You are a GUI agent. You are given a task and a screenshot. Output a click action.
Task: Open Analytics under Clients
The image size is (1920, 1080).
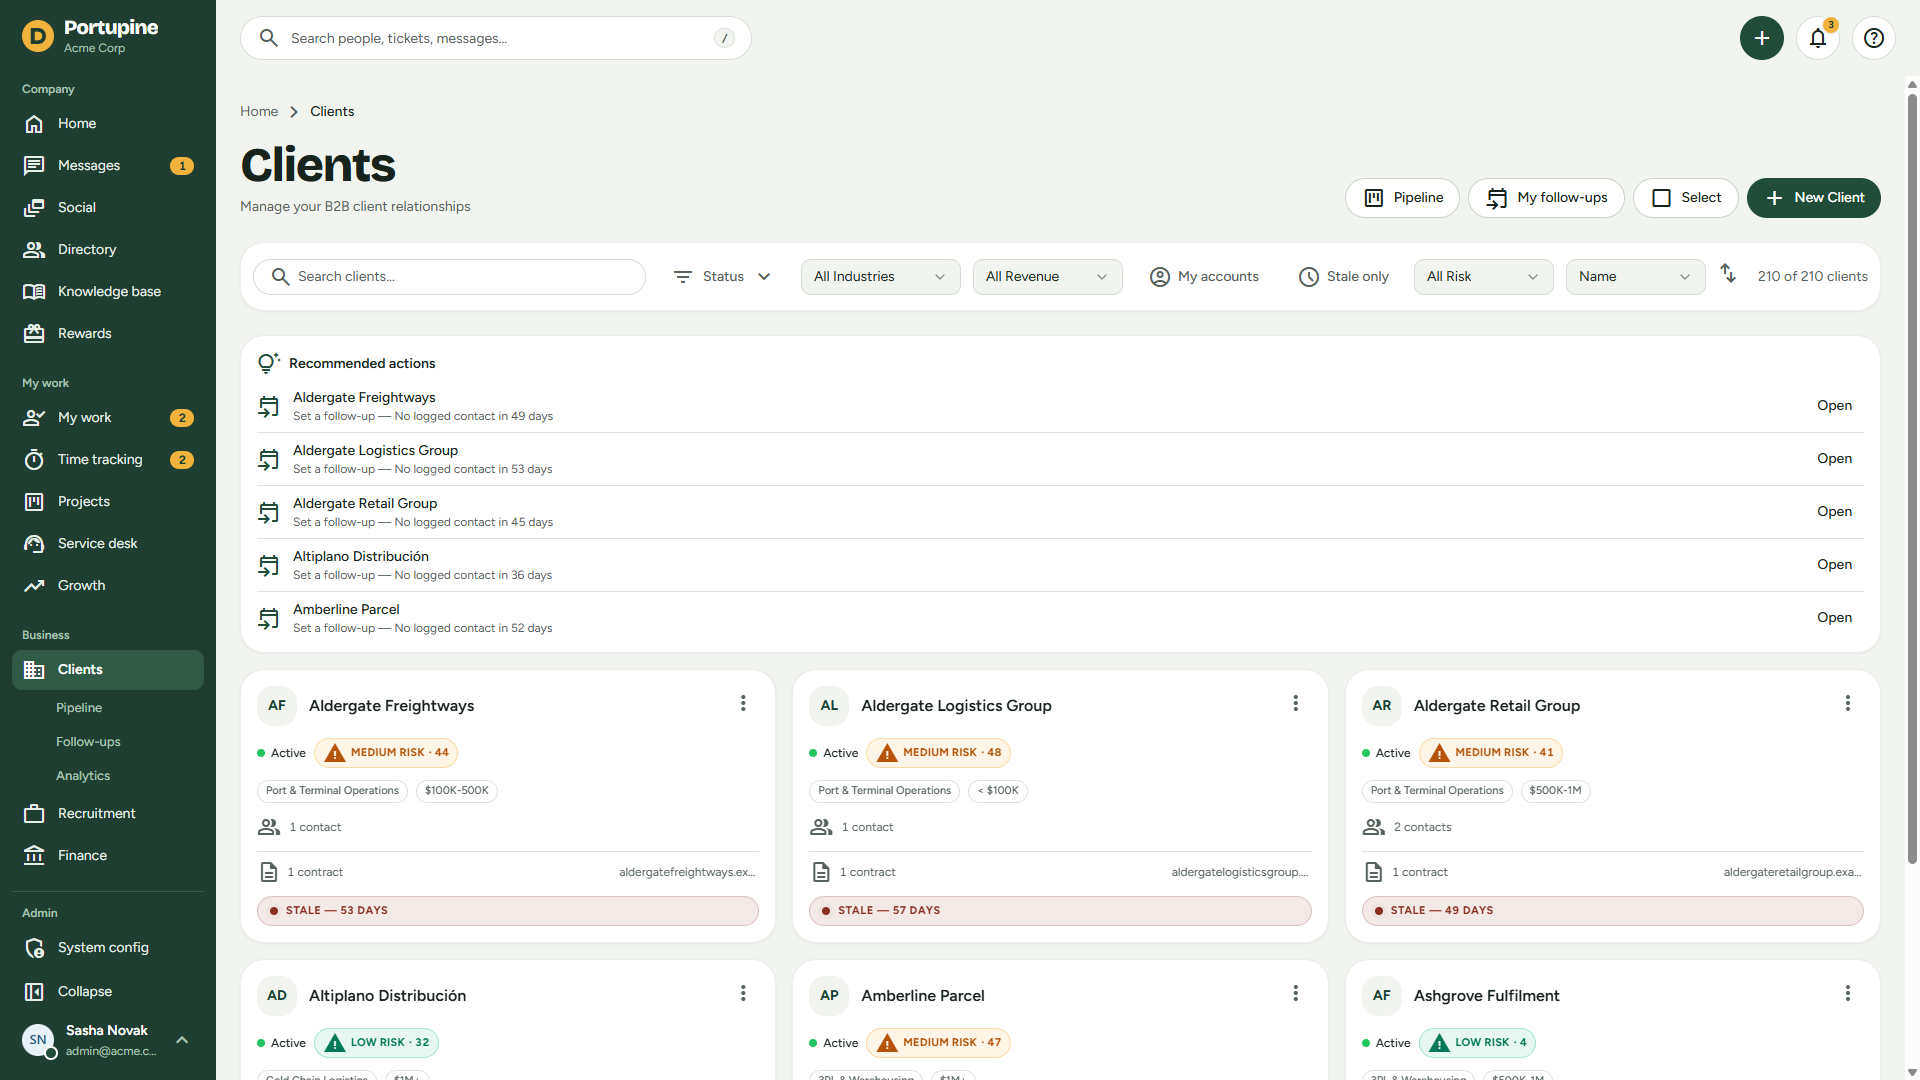click(83, 776)
